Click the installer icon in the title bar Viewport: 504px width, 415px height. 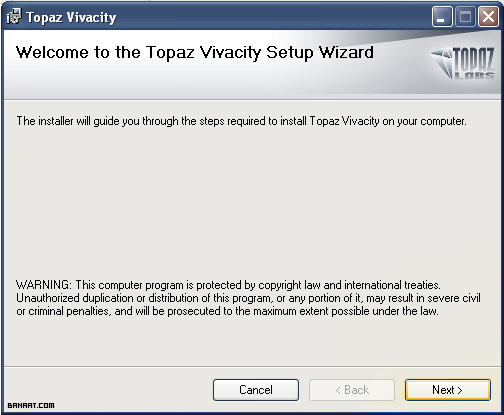click(14, 17)
